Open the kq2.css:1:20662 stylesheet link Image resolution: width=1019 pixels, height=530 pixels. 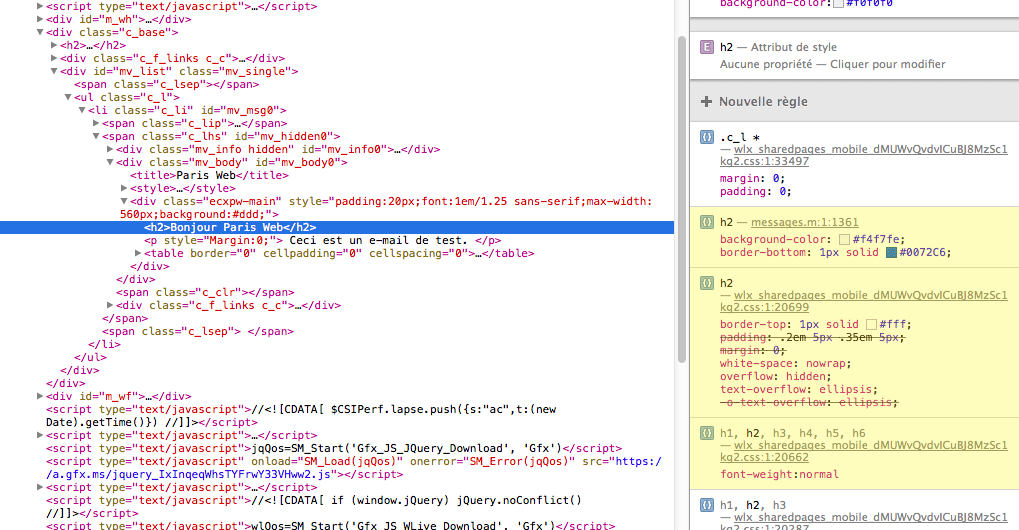tap(864, 451)
